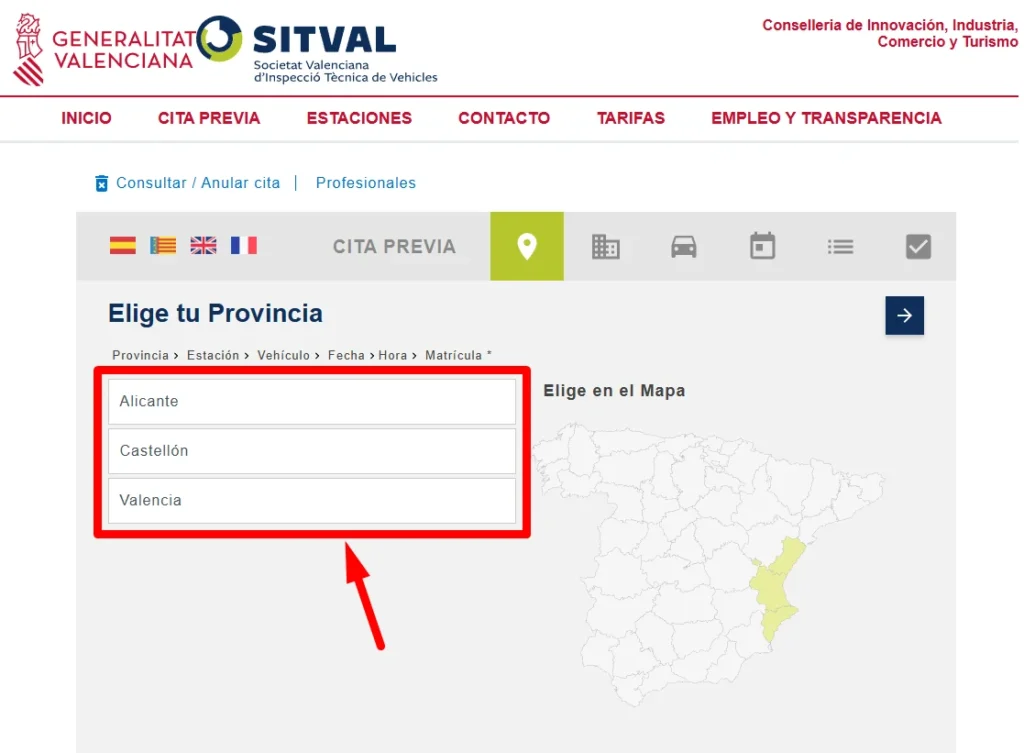Click the Consultar / Anular cita link

pos(197,183)
